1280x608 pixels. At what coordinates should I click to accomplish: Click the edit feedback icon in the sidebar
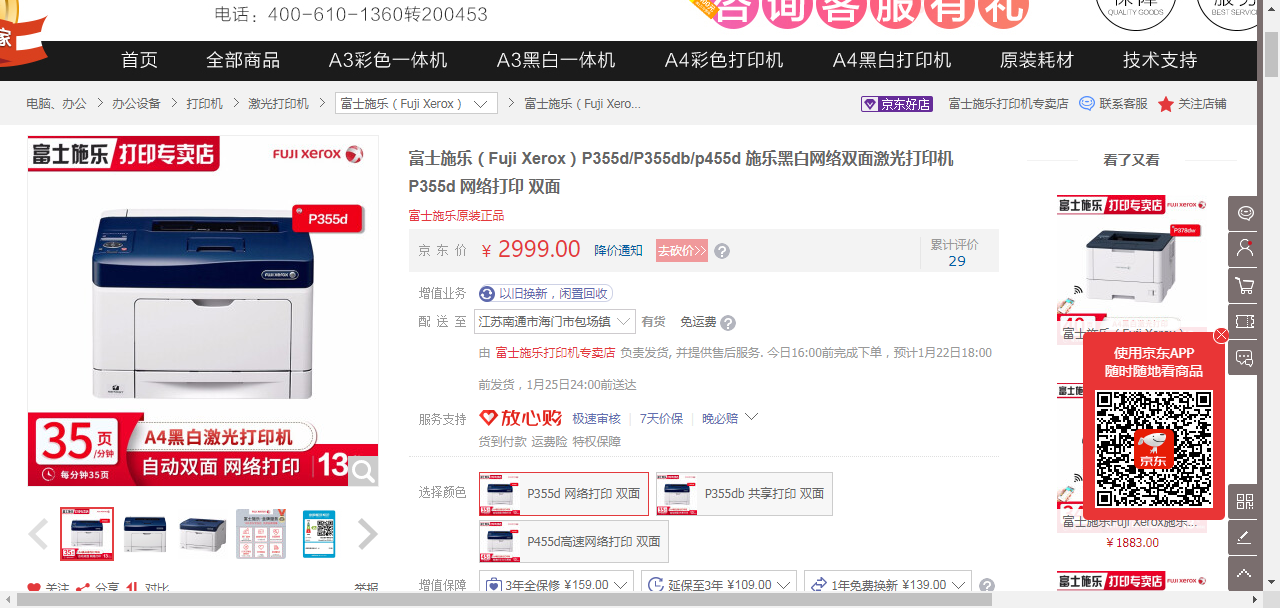pyautogui.click(x=1245, y=537)
